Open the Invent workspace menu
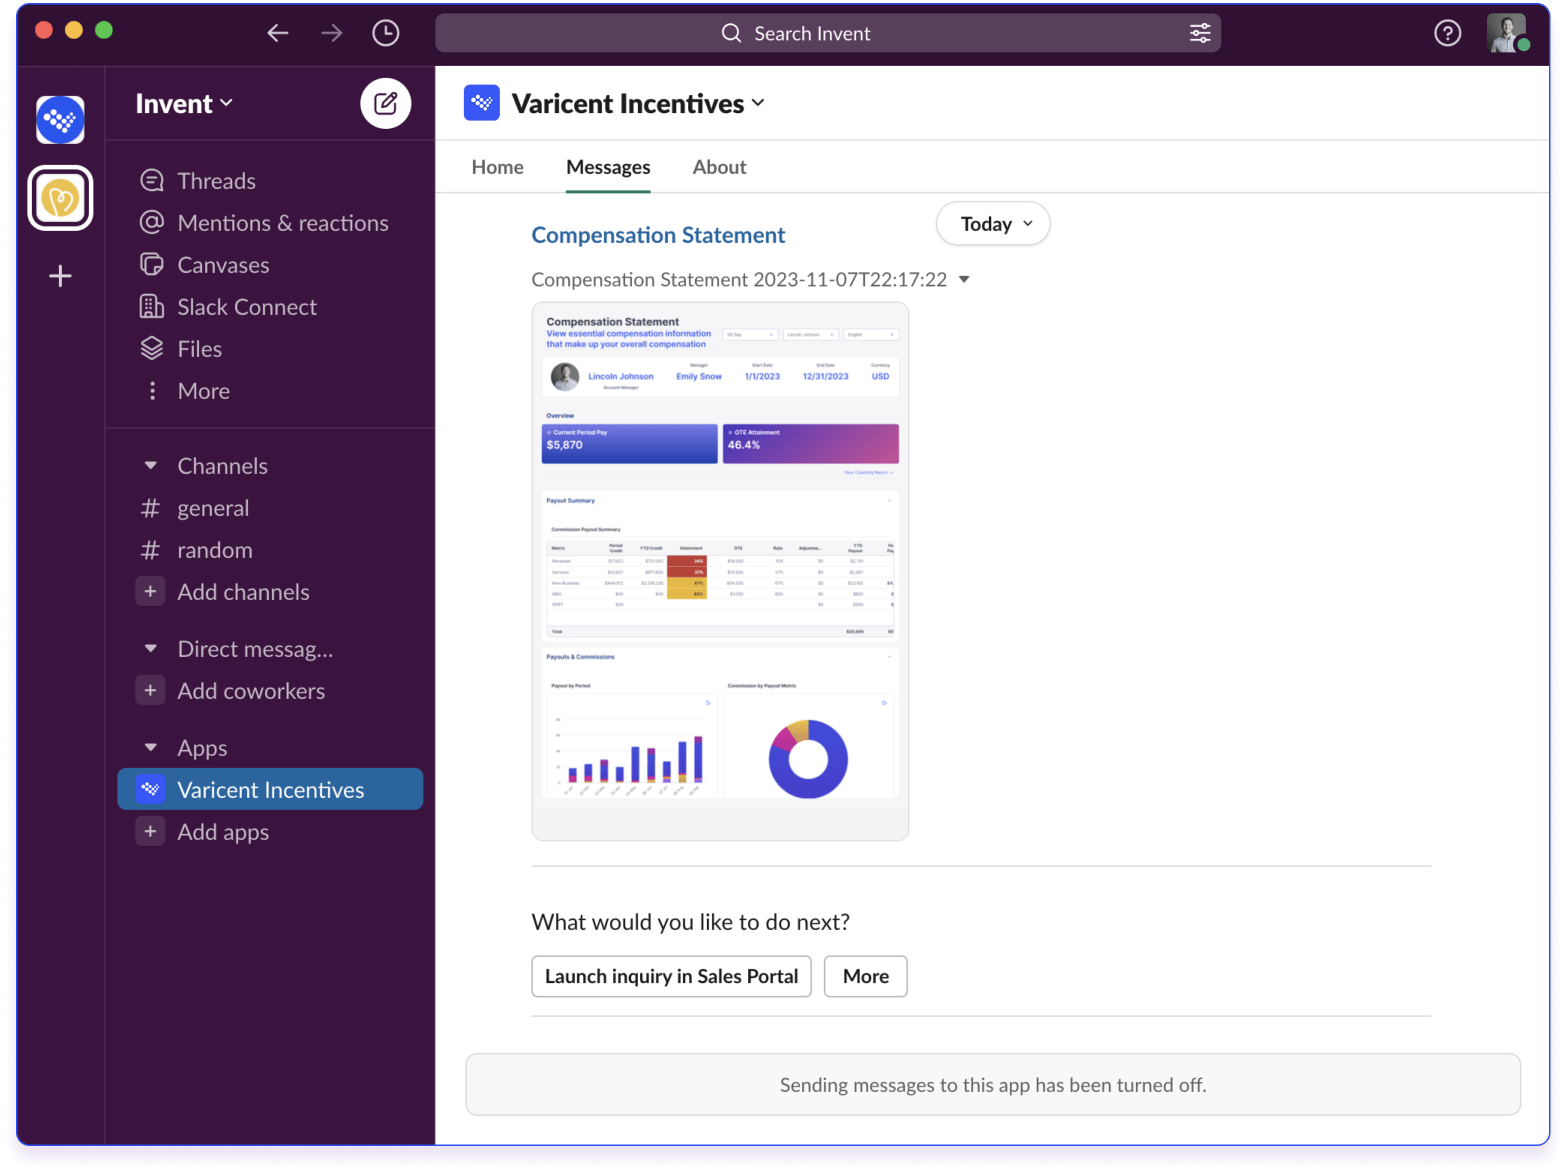The height and width of the screenshot is (1173, 1566). [x=184, y=104]
